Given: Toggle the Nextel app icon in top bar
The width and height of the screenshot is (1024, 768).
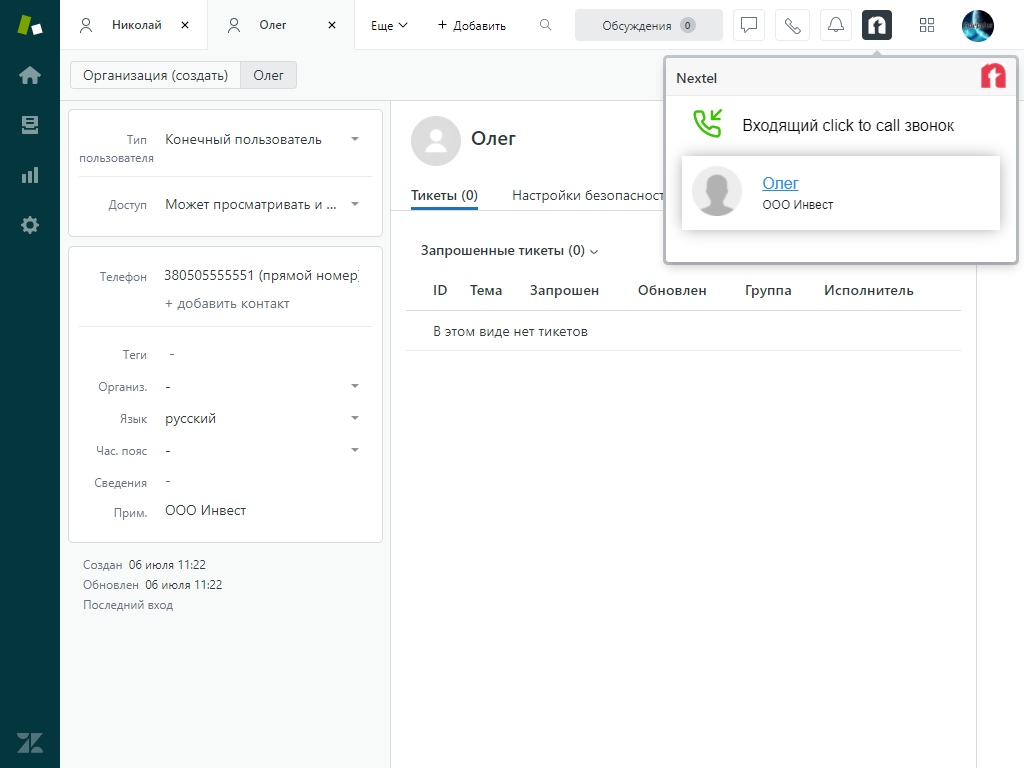Looking at the screenshot, I should point(877,25).
